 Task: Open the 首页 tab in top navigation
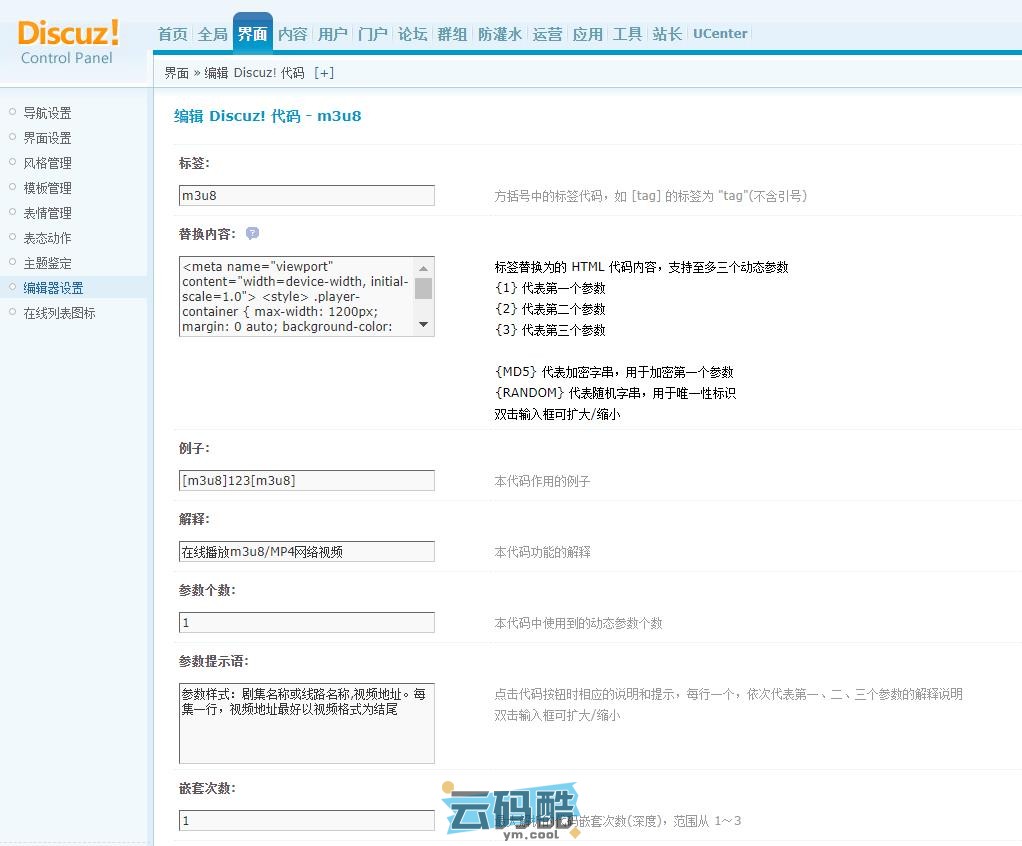[x=173, y=34]
